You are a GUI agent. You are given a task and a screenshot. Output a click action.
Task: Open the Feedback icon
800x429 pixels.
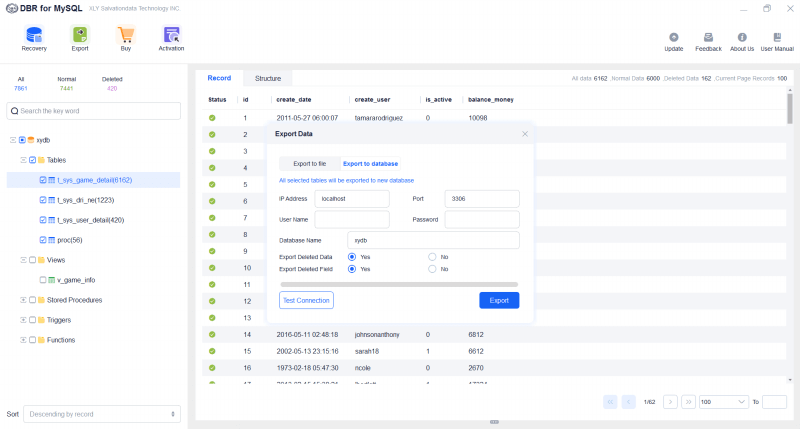(708, 37)
